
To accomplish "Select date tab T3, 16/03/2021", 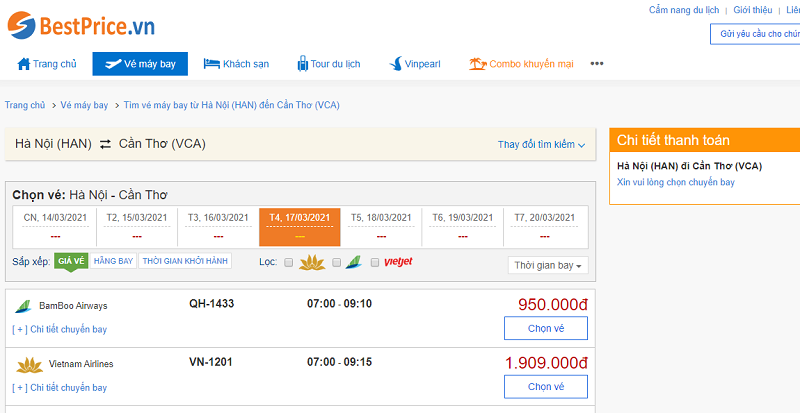I will pyautogui.click(x=218, y=227).
